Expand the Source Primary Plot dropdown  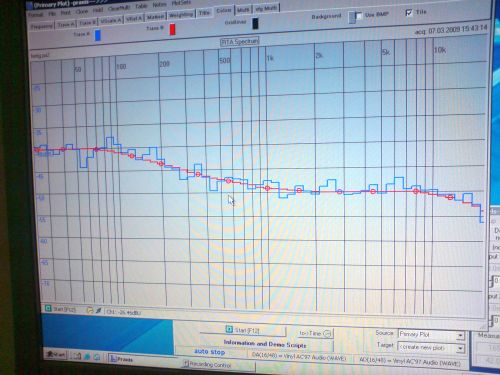tap(460, 335)
